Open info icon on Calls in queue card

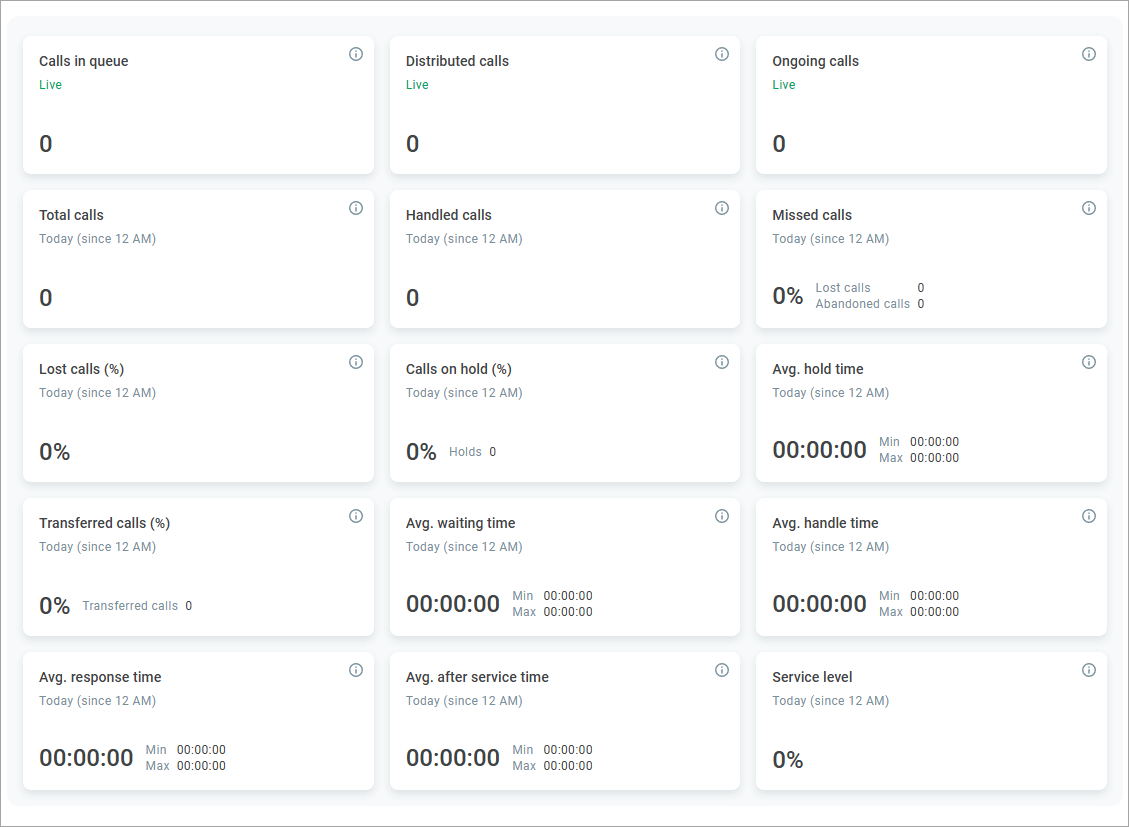pos(356,54)
